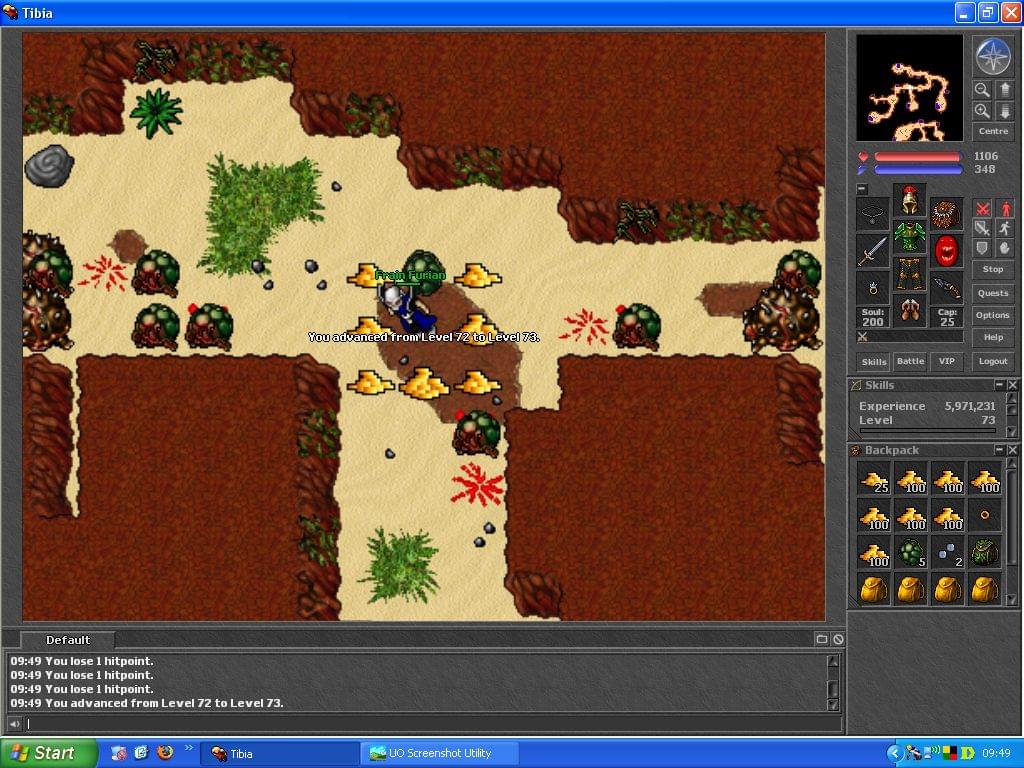Toggle stand while fighting mode
This screenshot has height=768, width=1024.
[1005, 209]
